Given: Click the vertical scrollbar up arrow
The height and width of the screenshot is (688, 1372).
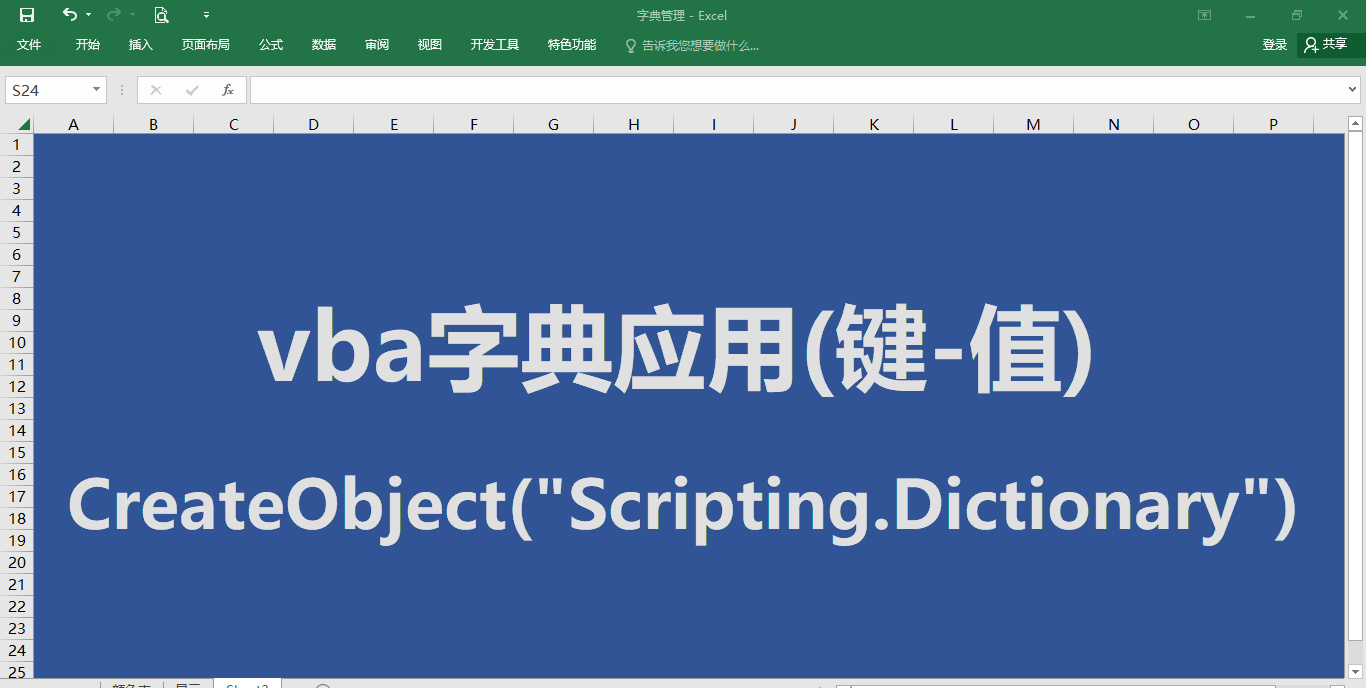Looking at the screenshot, I should 1356,124.
